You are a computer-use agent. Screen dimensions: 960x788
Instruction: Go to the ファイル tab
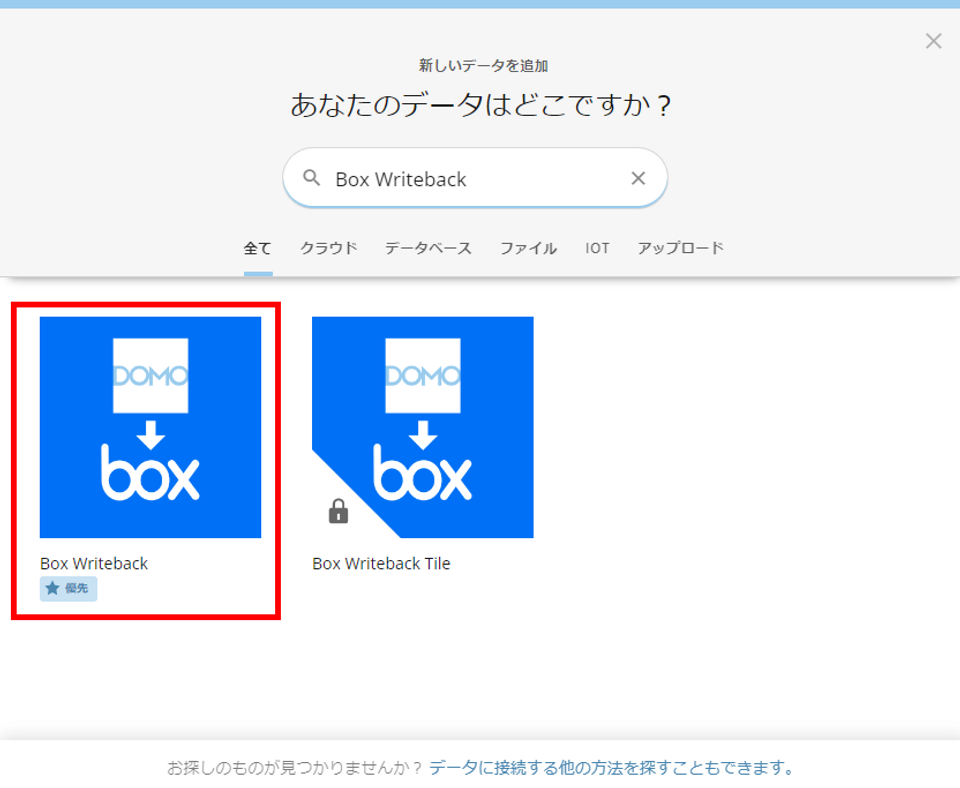pyautogui.click(x=528, y=248)
